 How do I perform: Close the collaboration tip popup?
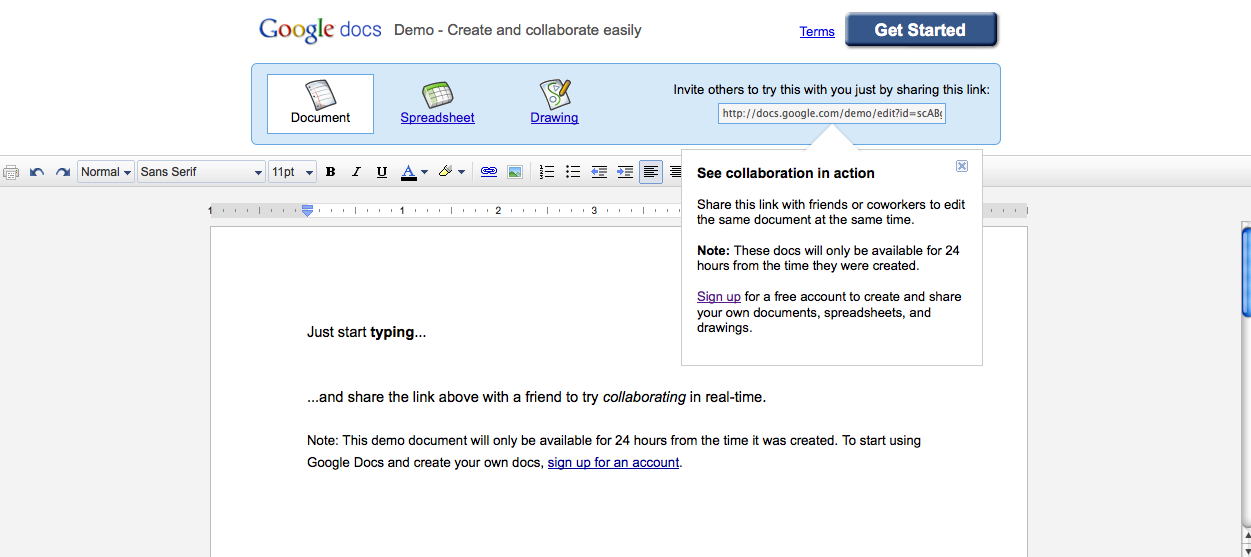click(x=962, y=166)
